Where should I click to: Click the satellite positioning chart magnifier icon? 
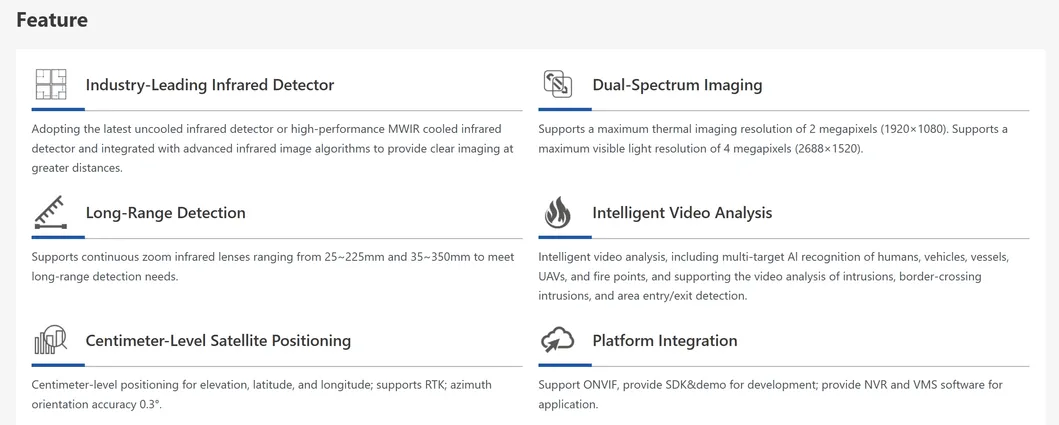click(50, 341)
